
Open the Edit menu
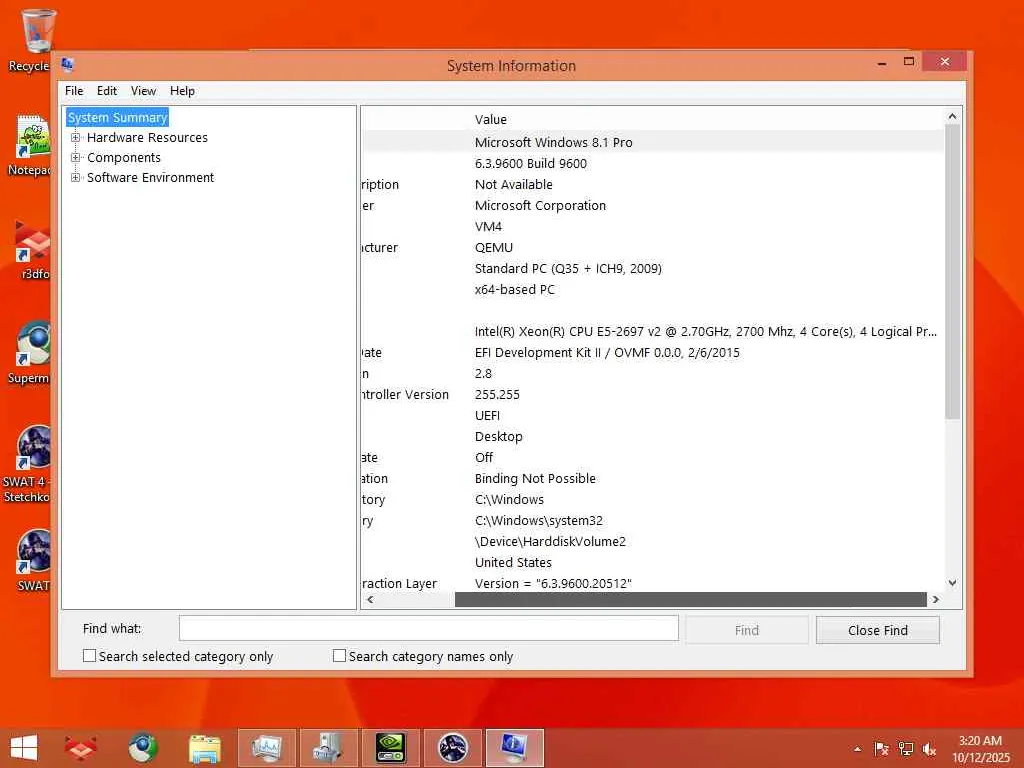[106, 91]
